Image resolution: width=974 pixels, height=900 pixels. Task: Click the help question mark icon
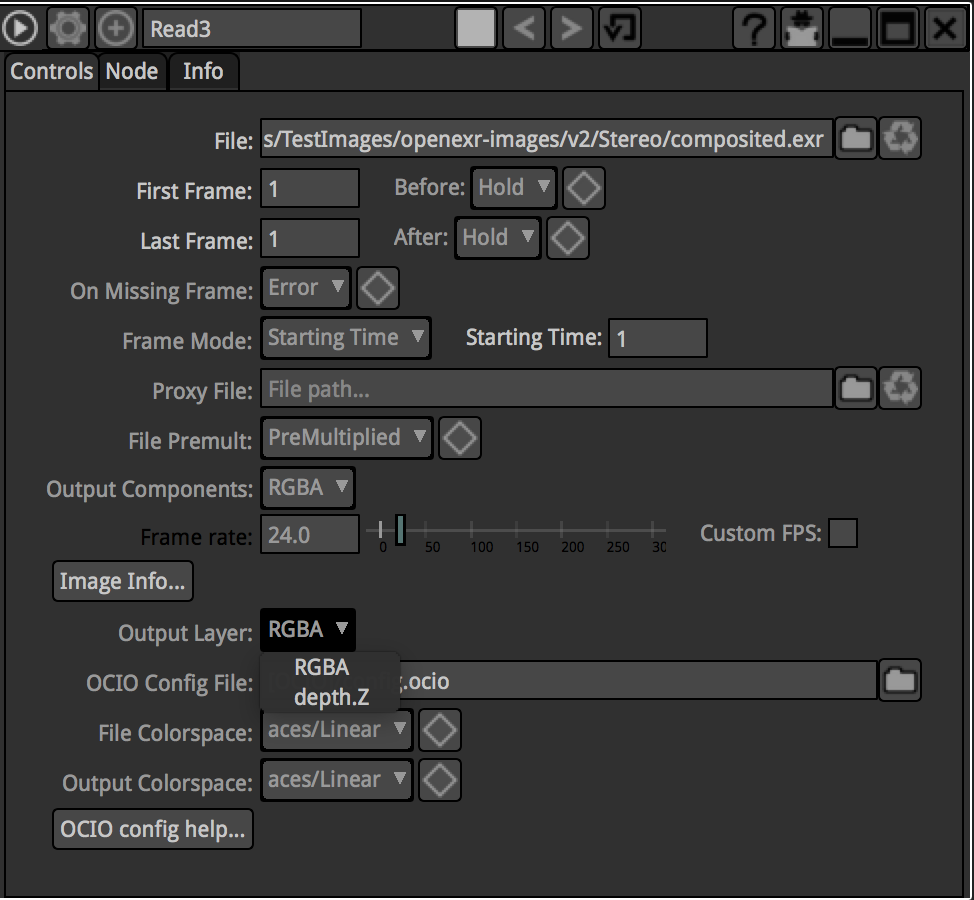coord(755,29)
